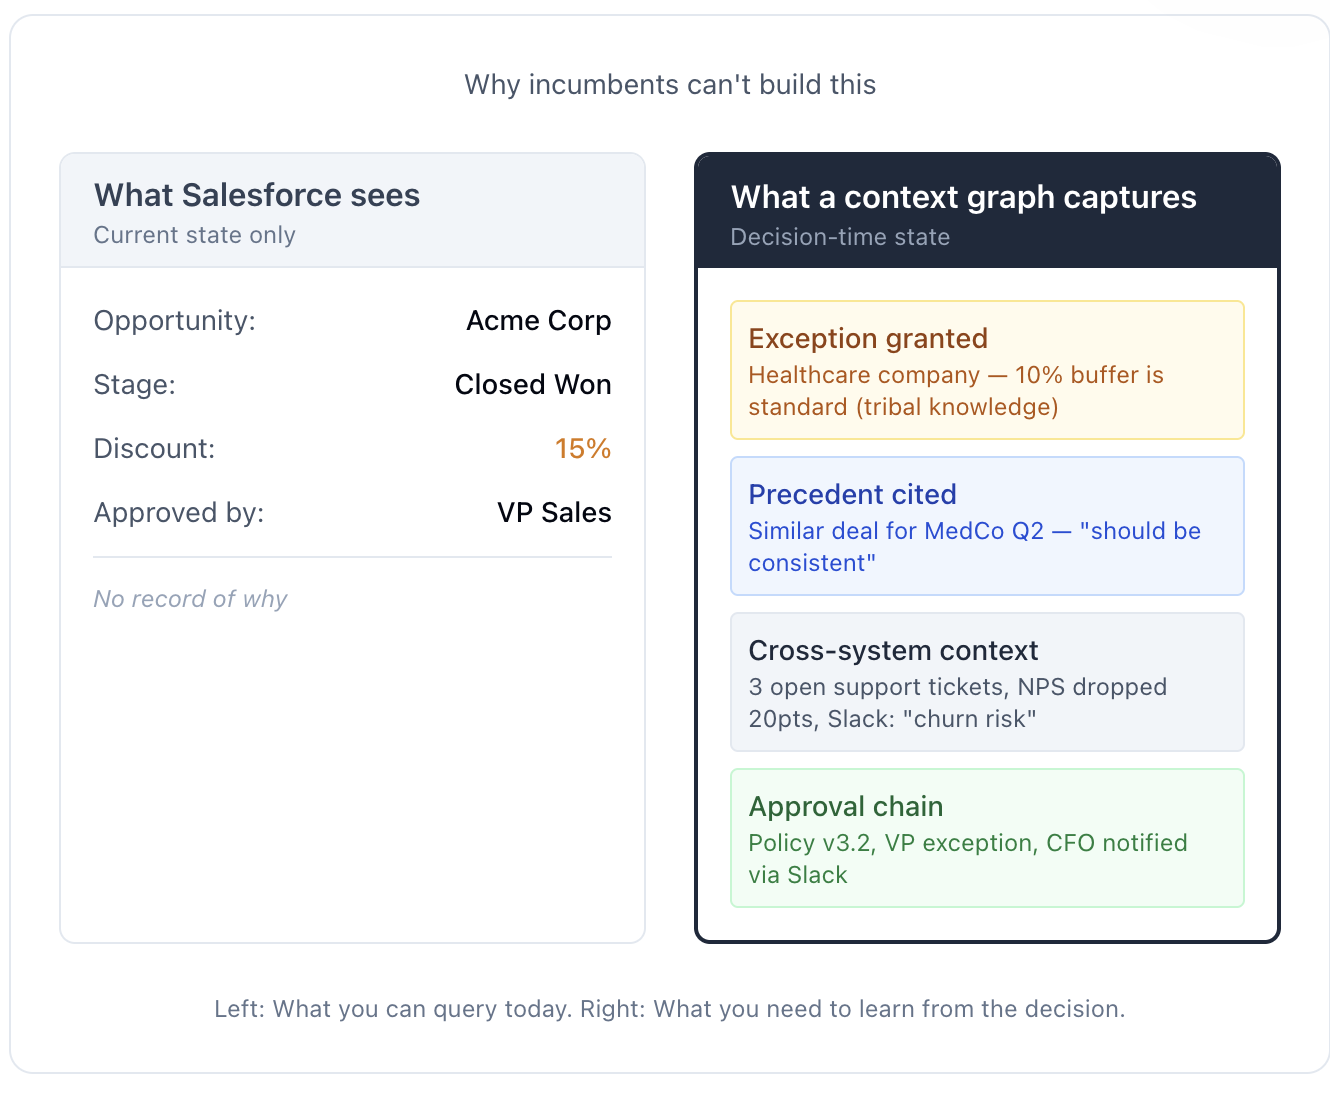Click the "Approved by:" field label
Viewport: 1330px width, 1094px height.
[178, 513]
